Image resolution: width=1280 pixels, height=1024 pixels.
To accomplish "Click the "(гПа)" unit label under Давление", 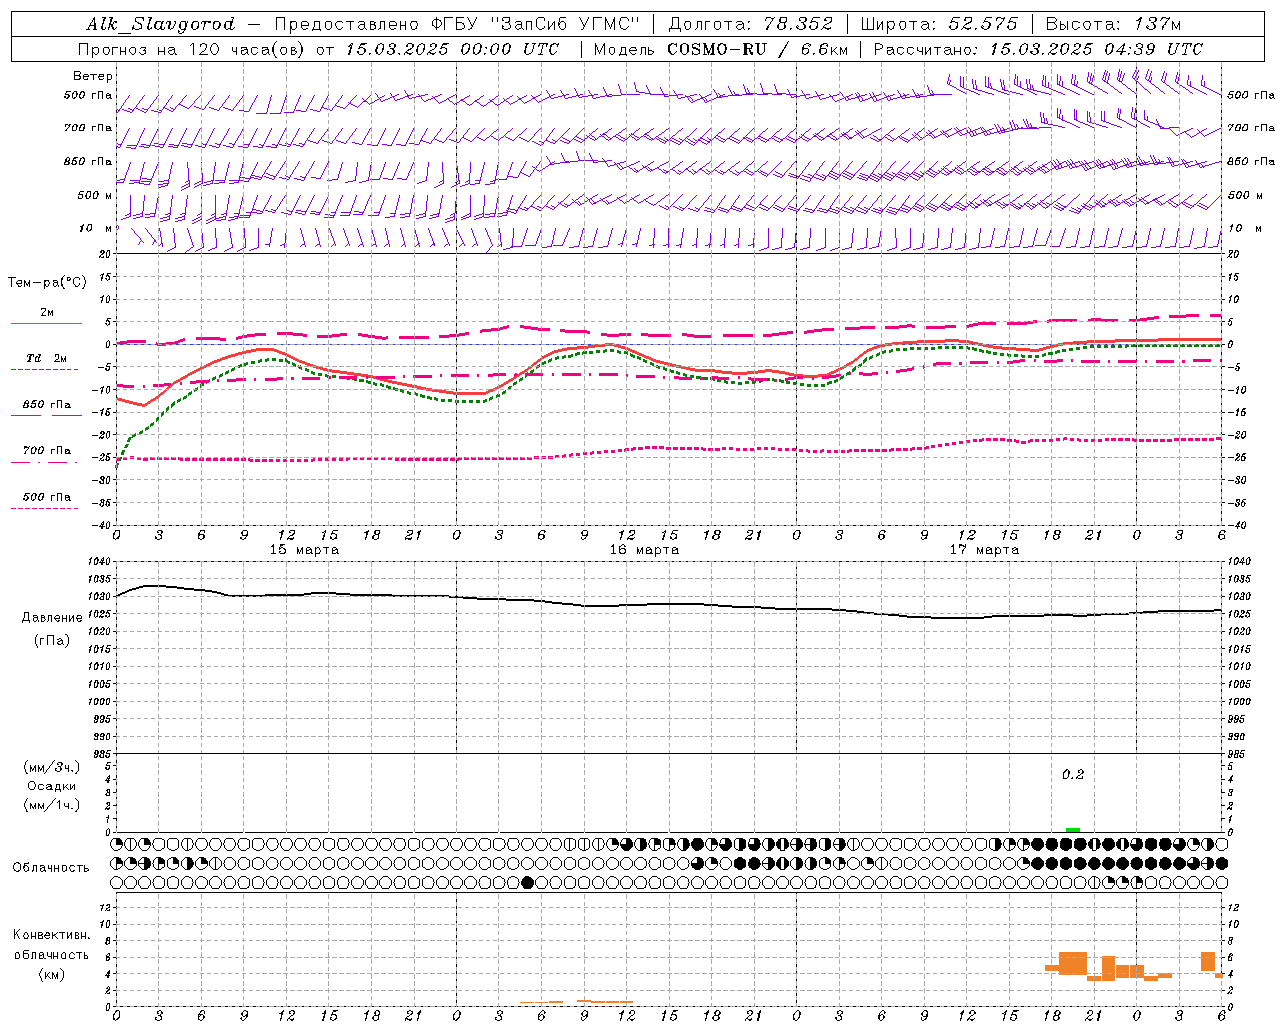I will point(51,641).
